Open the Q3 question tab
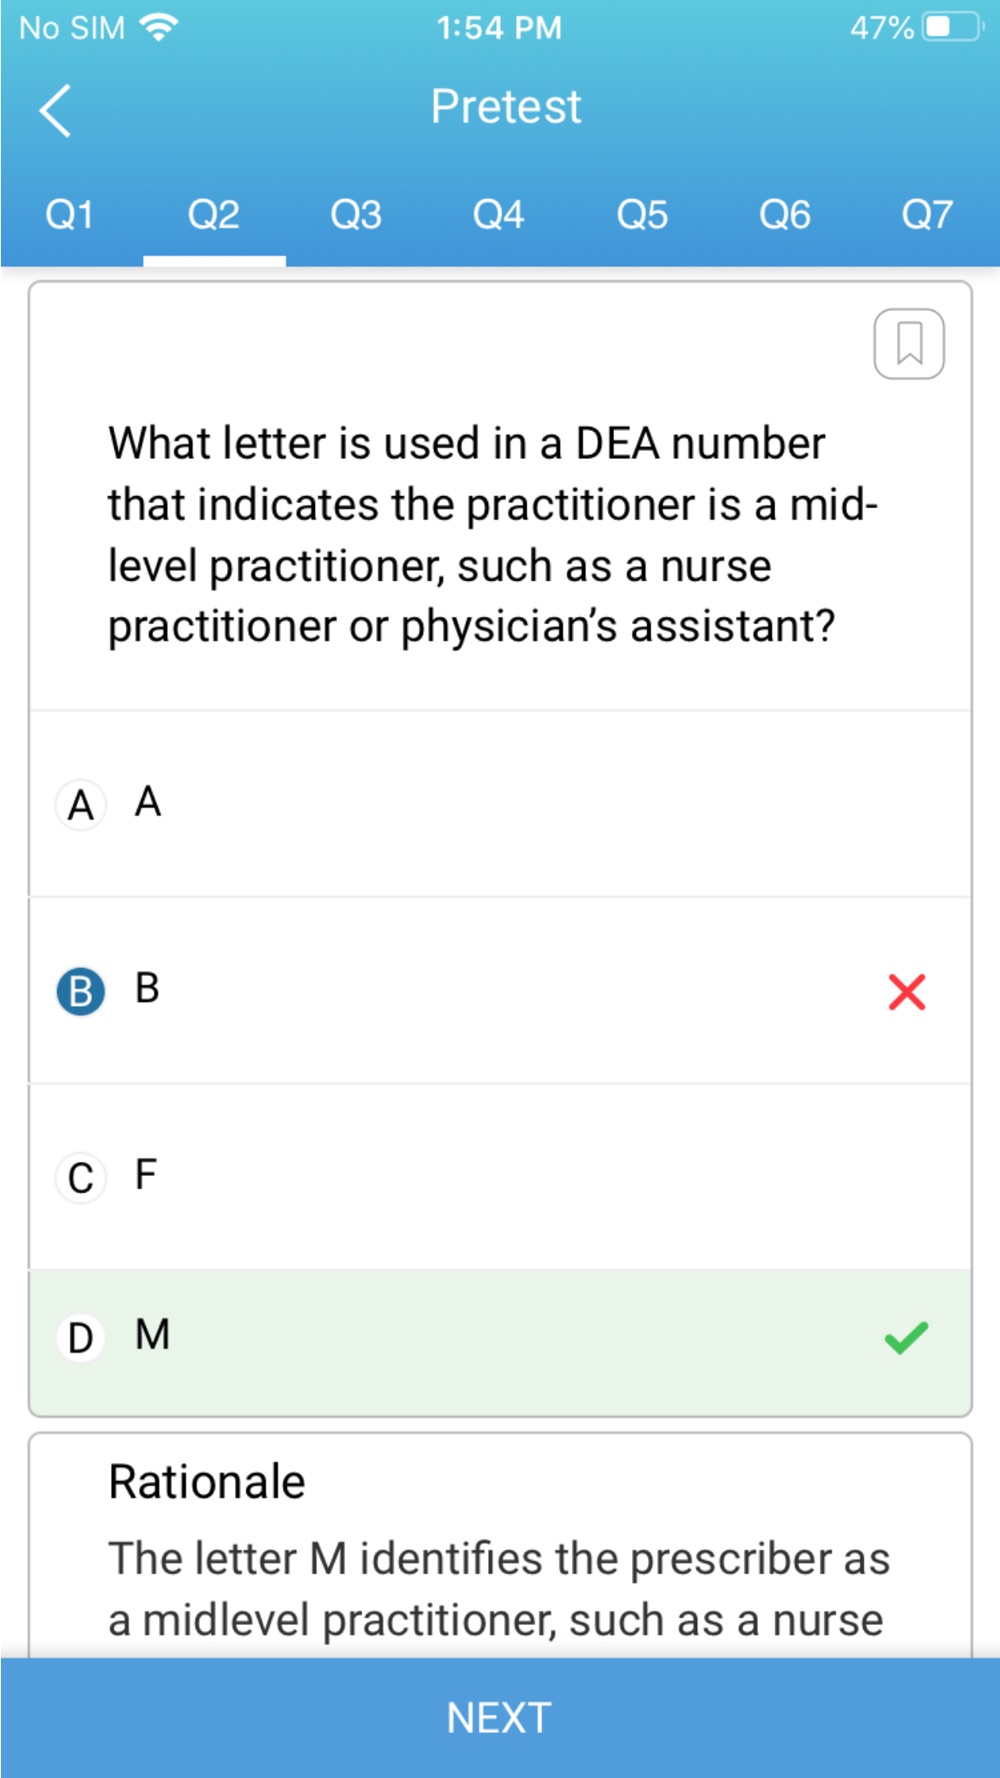Viewport: 1000px width, 1778px height. click(356, 215)
